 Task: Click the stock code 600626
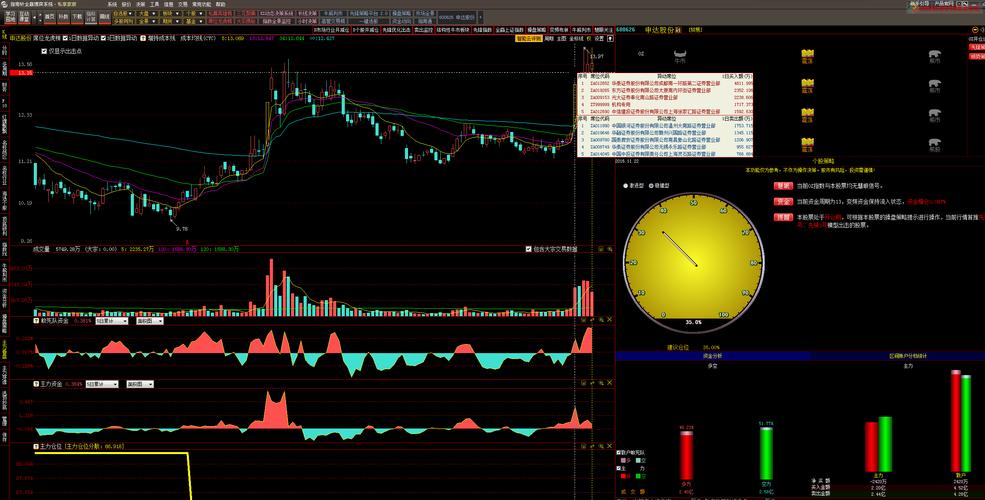tap(626, 30)
